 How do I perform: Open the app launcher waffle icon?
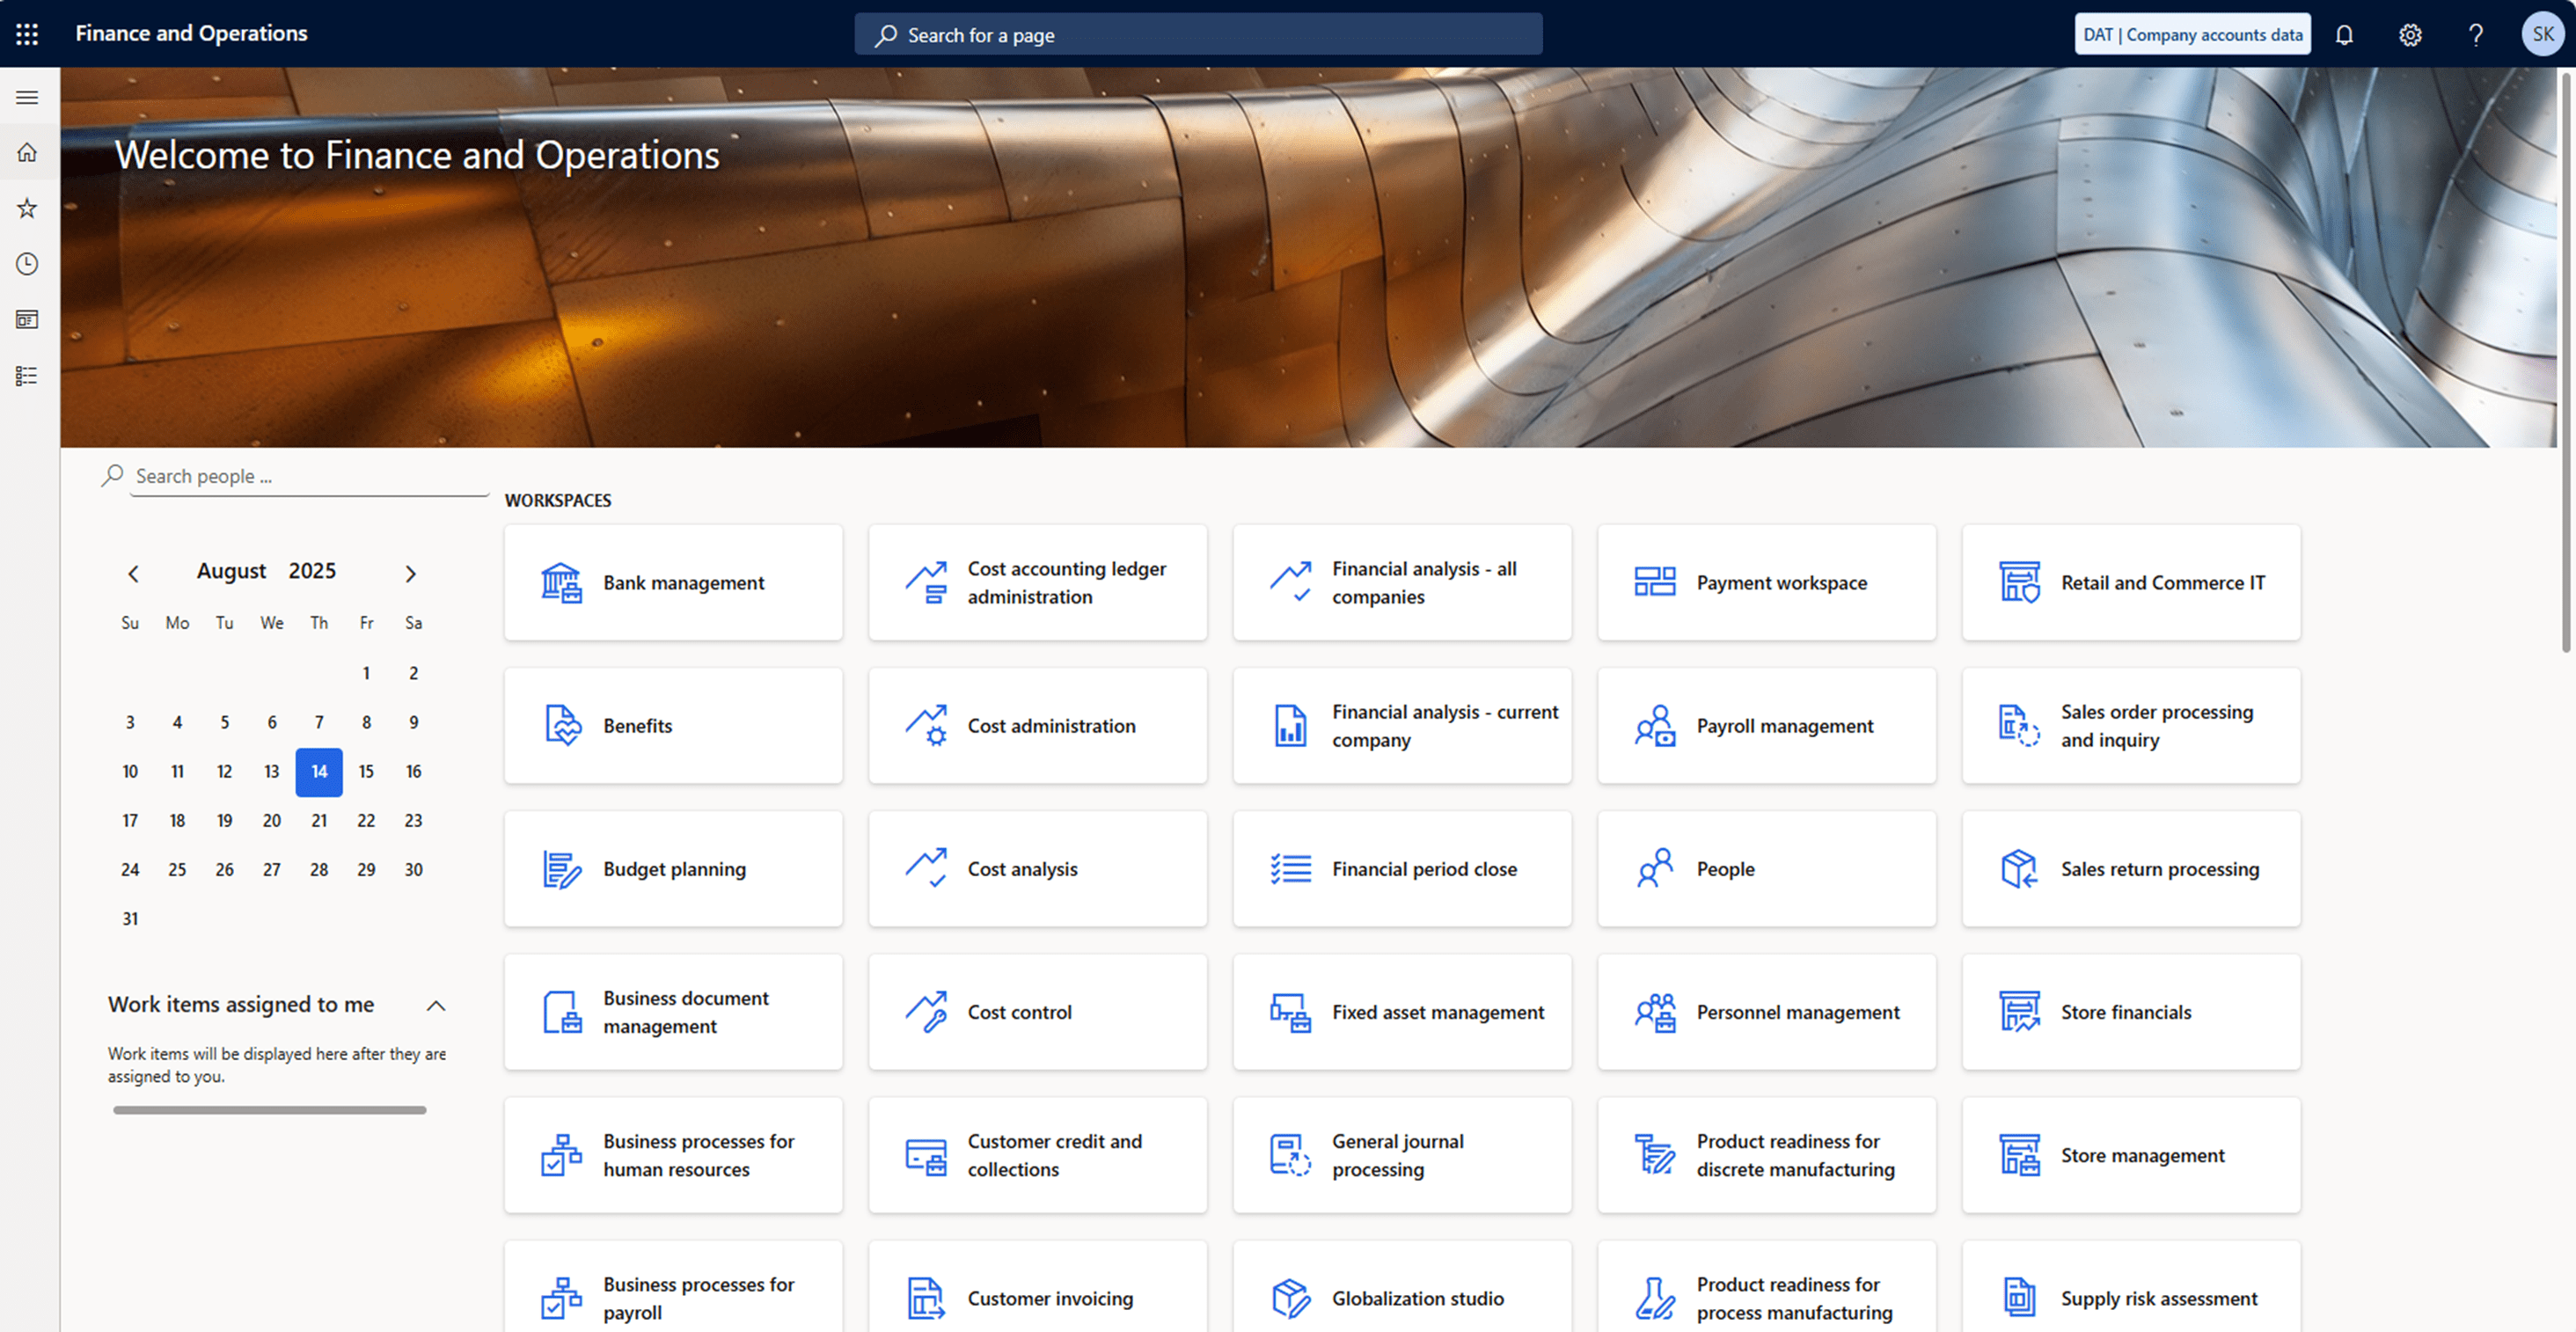pos(27,34)
